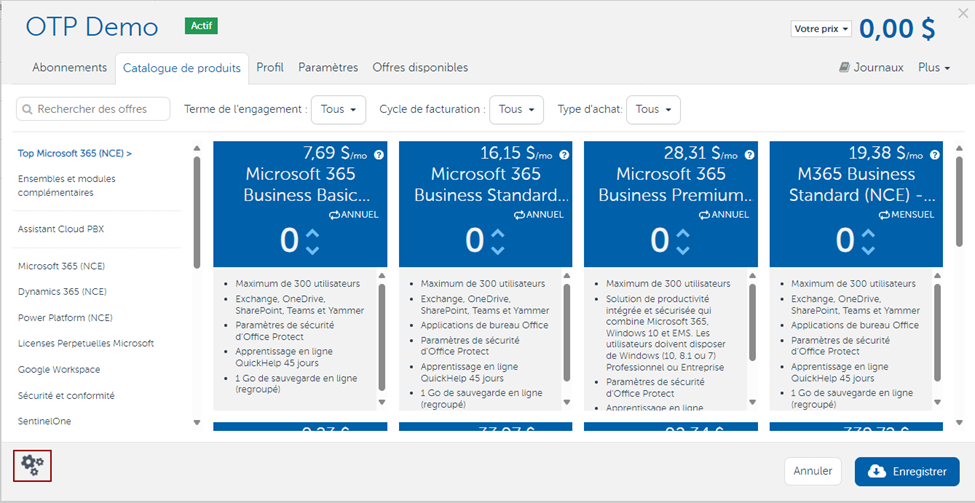Decrease quantity on Business Premium card
Image resolution: width=975 pixels, height=503 pixels.
pos(683,250)
